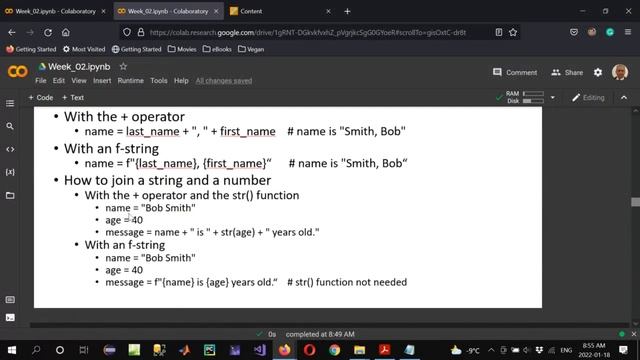Viewport: 640px width, 360px height.
Task: Open the Edit menu
Action: [x=59, y=81]
